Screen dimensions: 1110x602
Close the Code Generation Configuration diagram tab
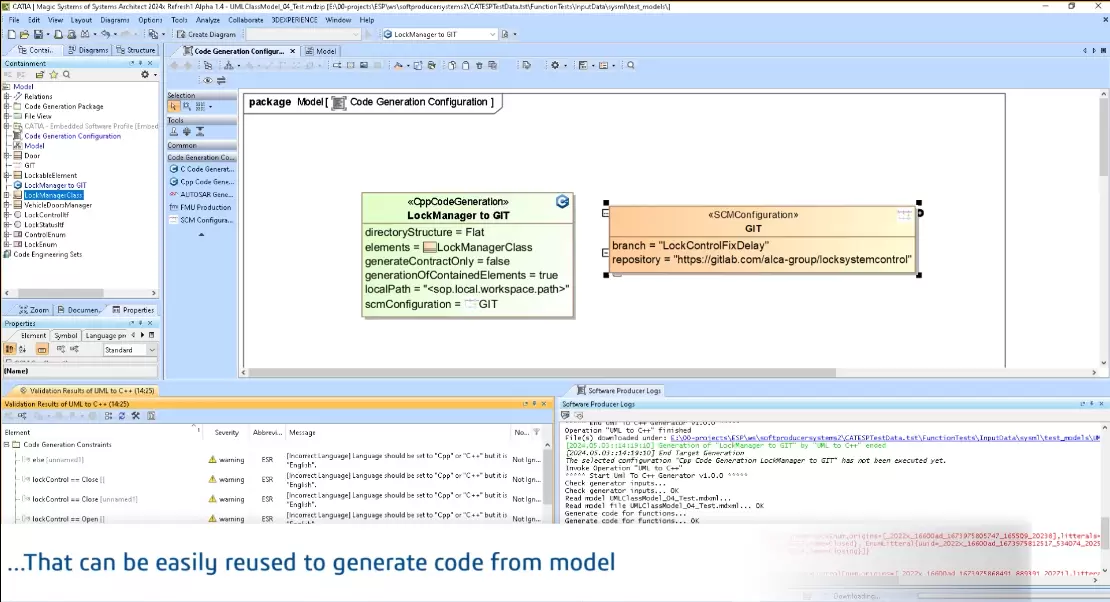click(297, 50)
